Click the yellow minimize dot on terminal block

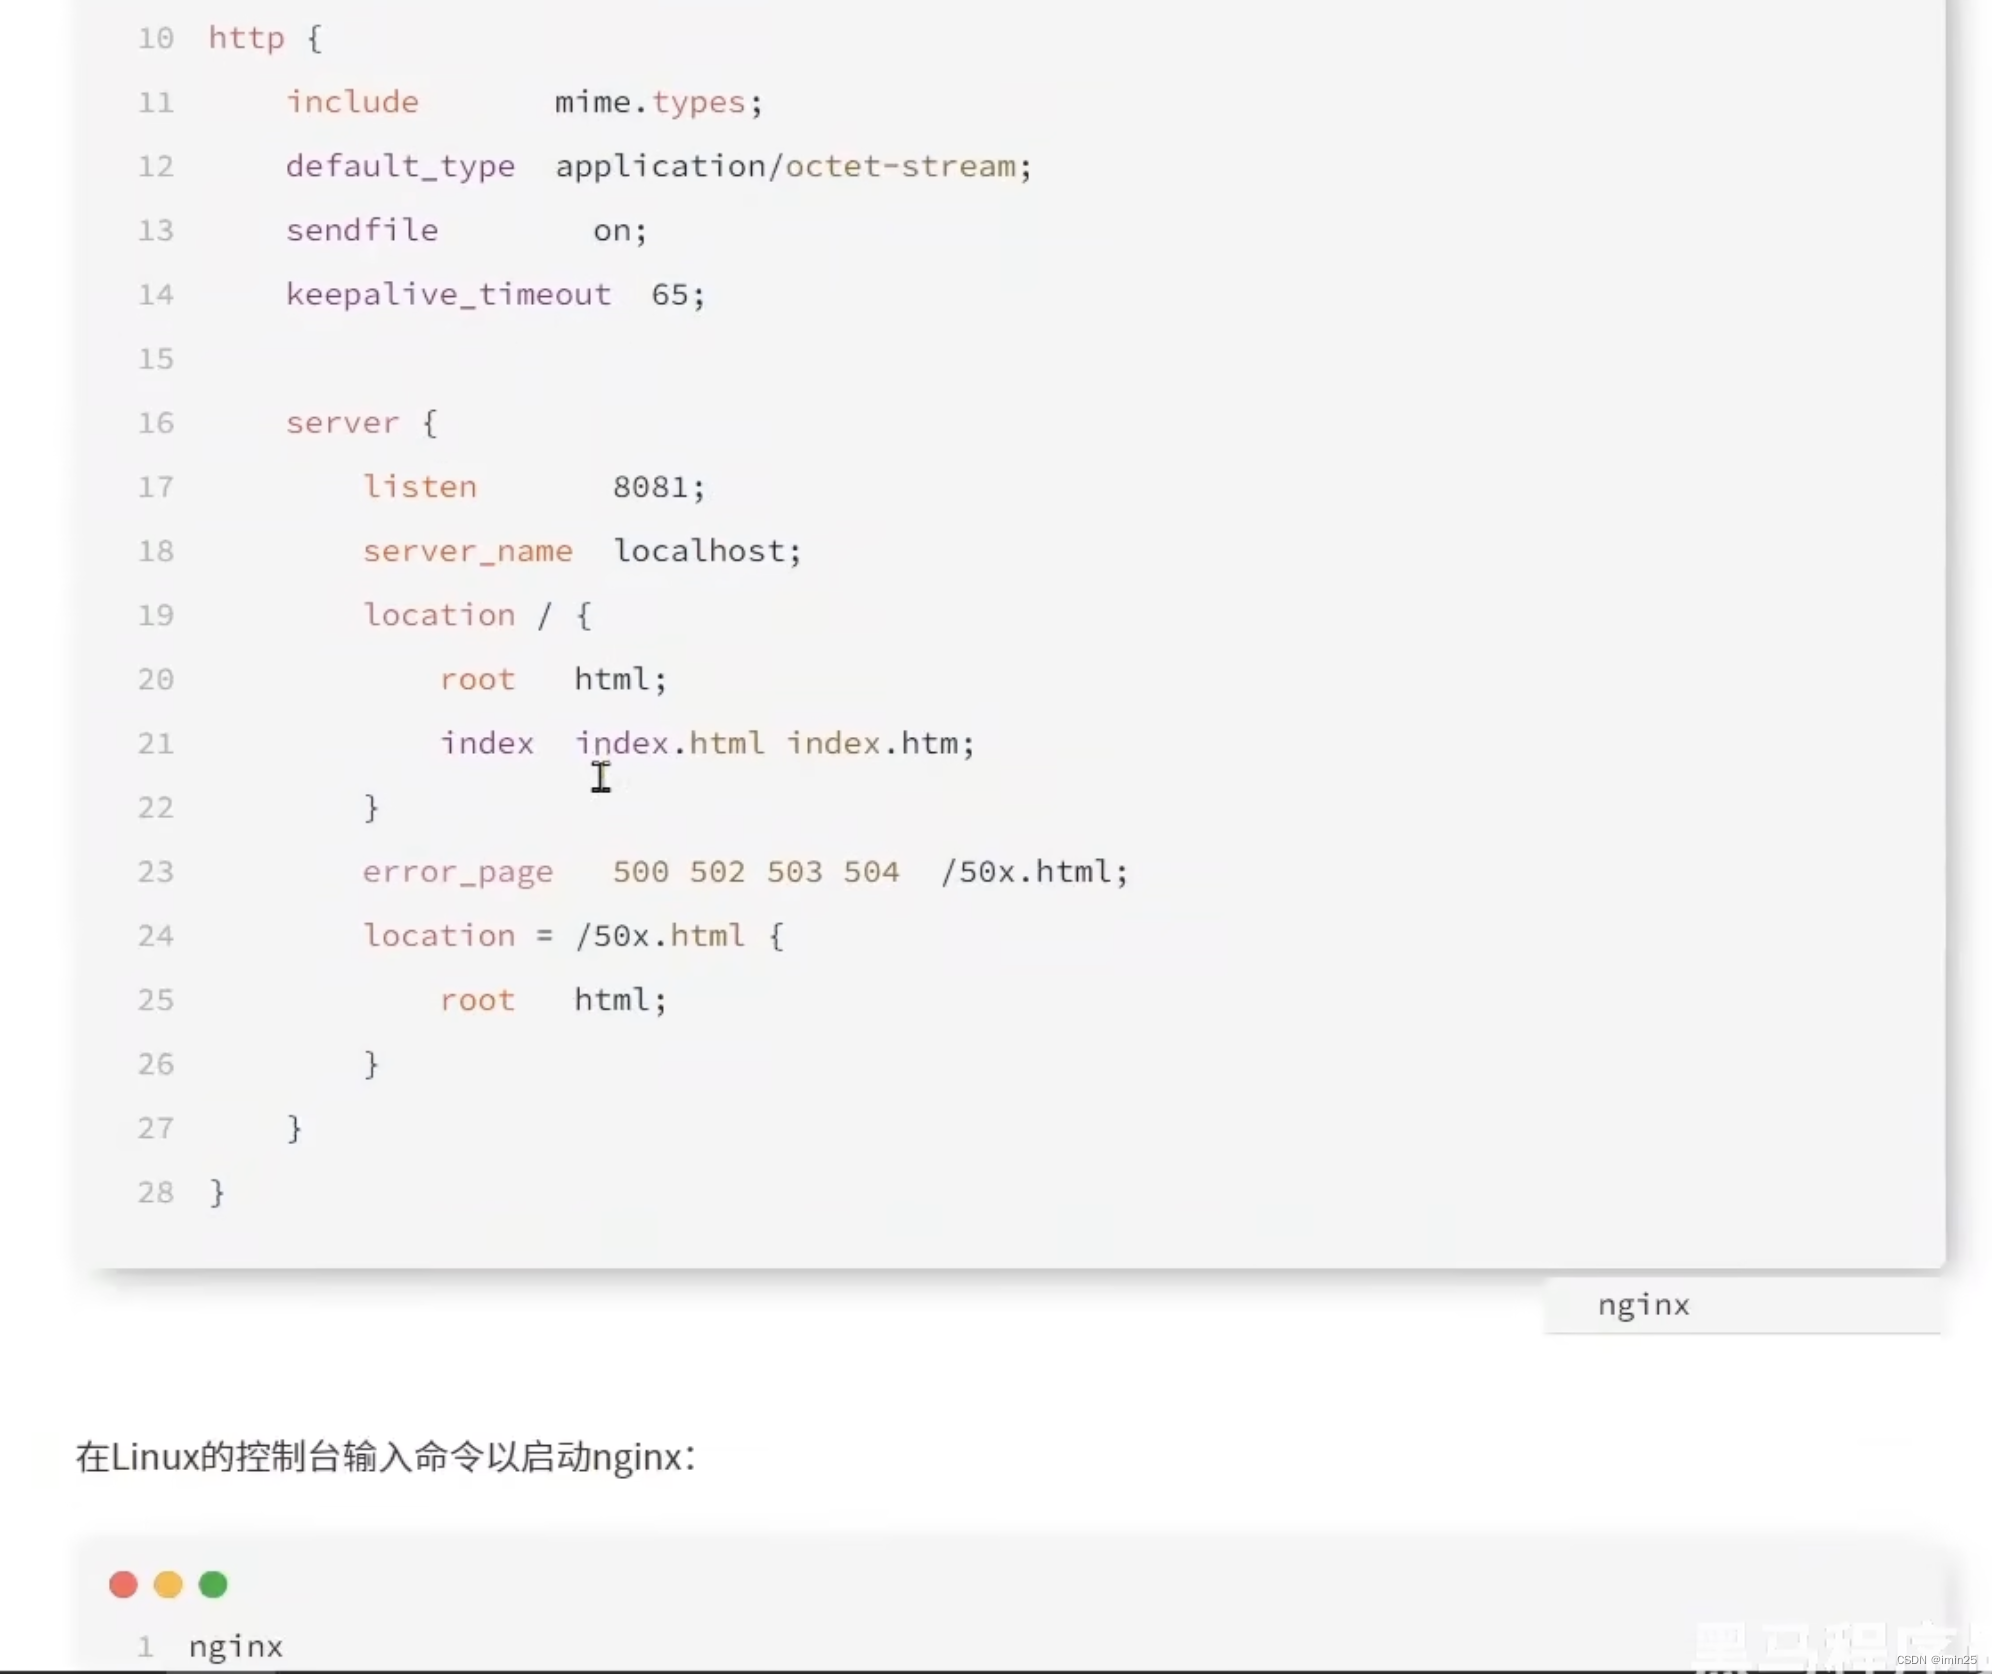point(168,1584)
